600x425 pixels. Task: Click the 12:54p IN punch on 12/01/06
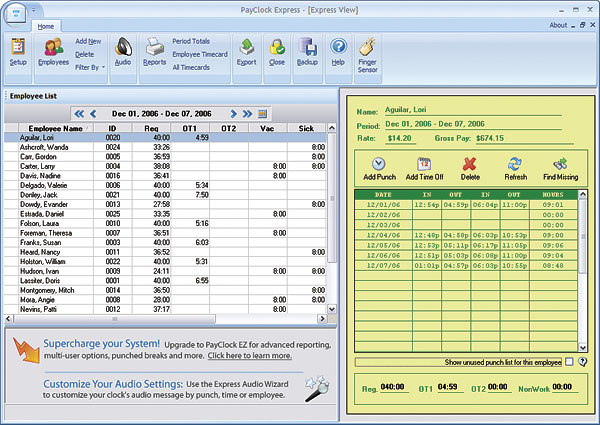(427, 205)
